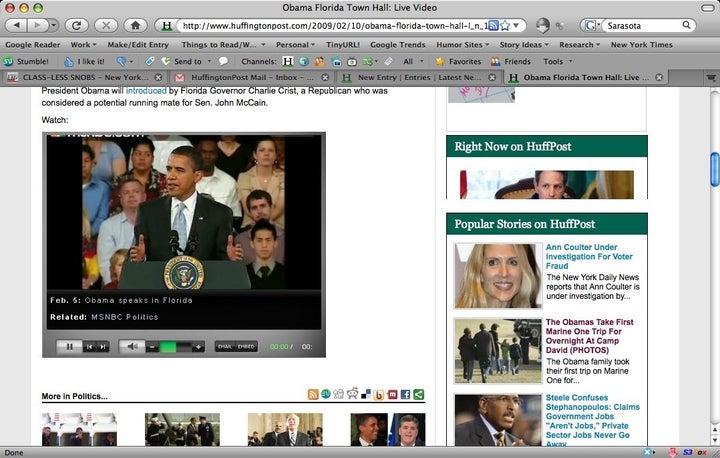720x458 pixels.
Task: Click the thumbs-up I like it! icon
Action: coord(68,61)
